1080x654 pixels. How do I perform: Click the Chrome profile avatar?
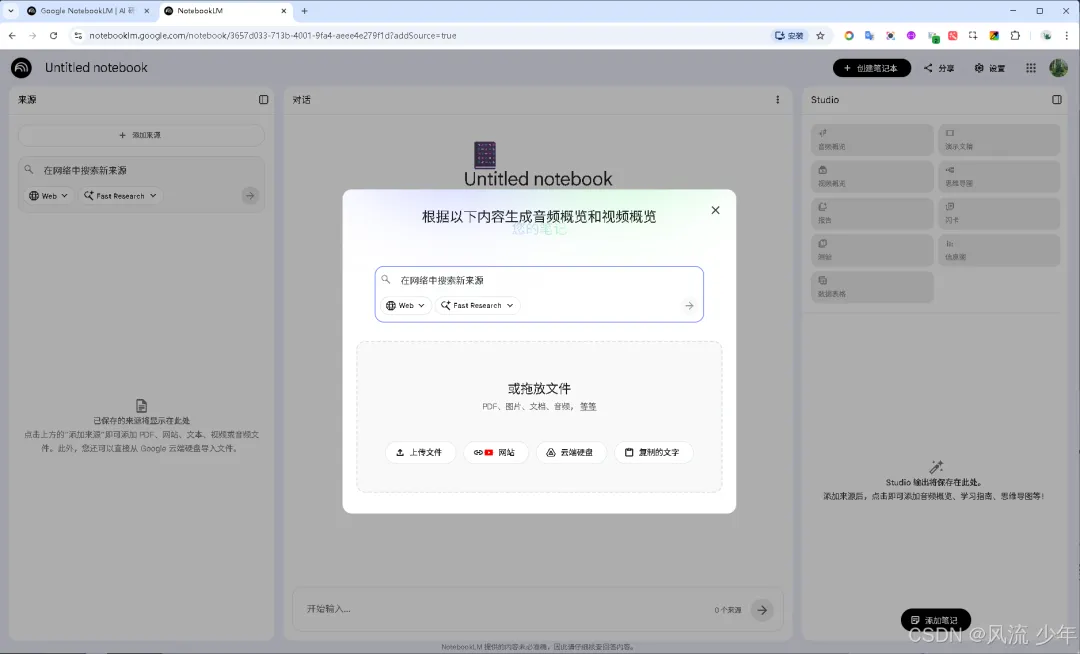pos(1046,36)
